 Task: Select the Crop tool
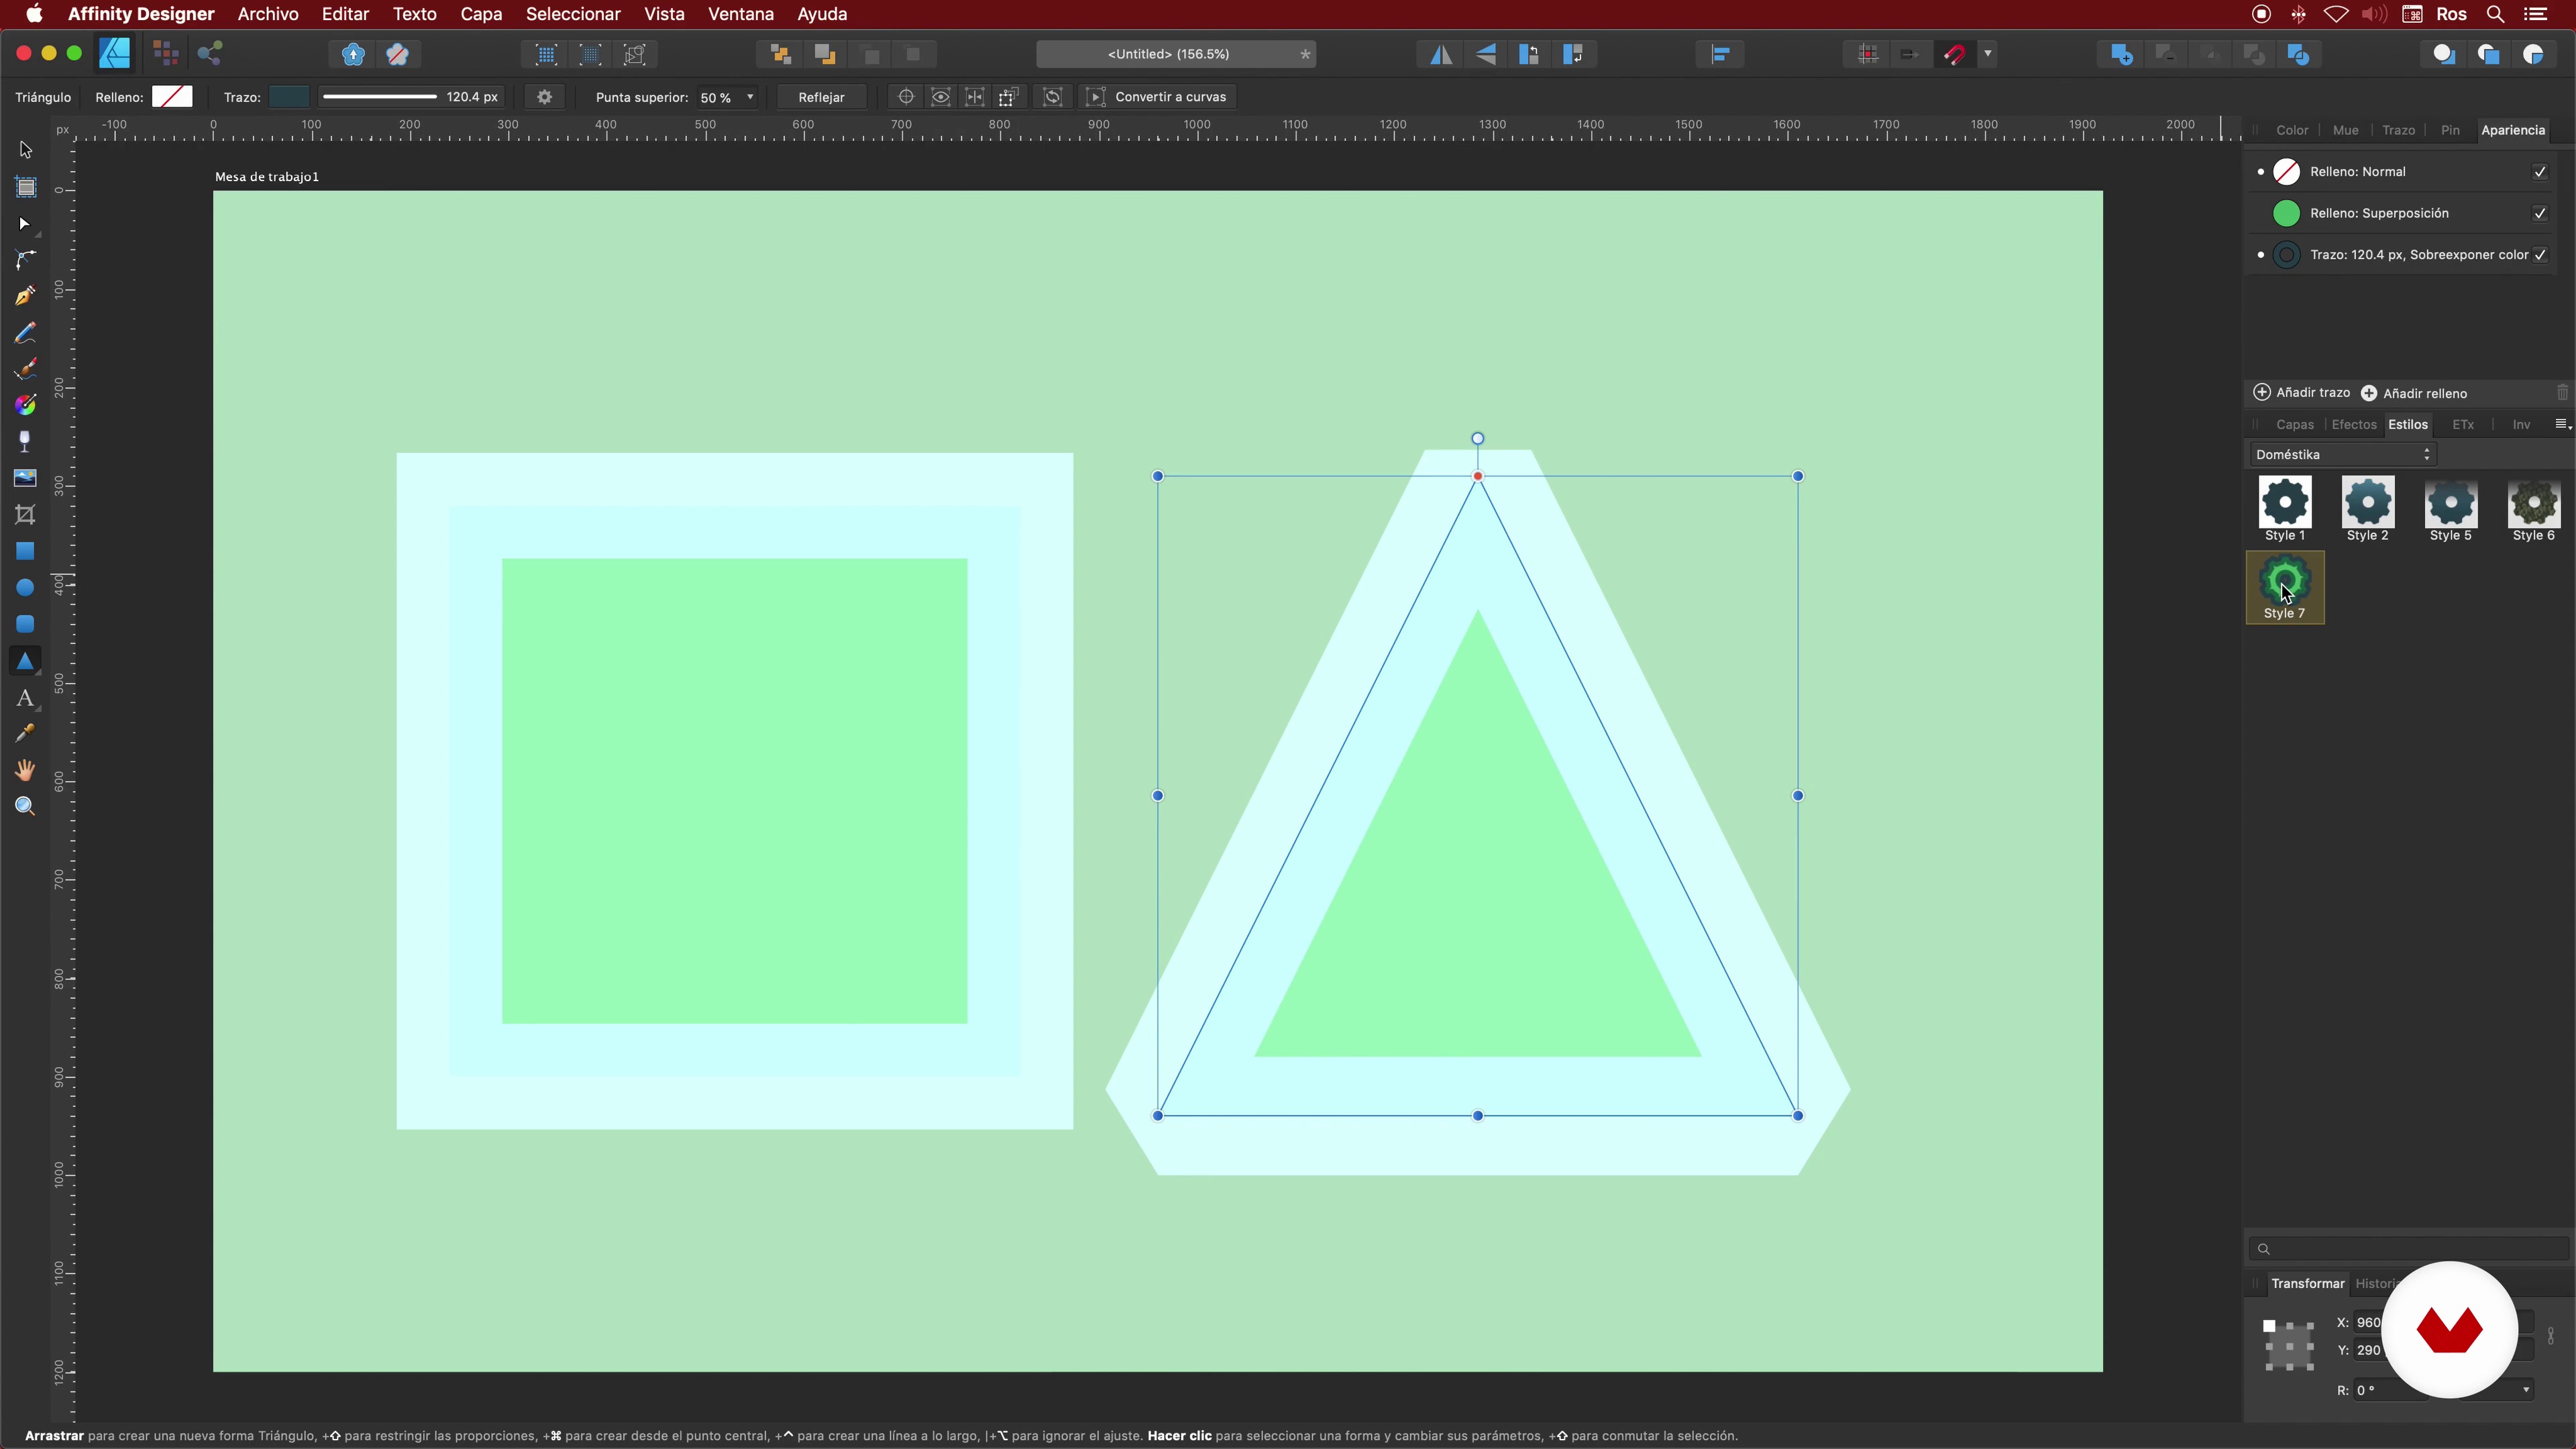coord(25,515)
